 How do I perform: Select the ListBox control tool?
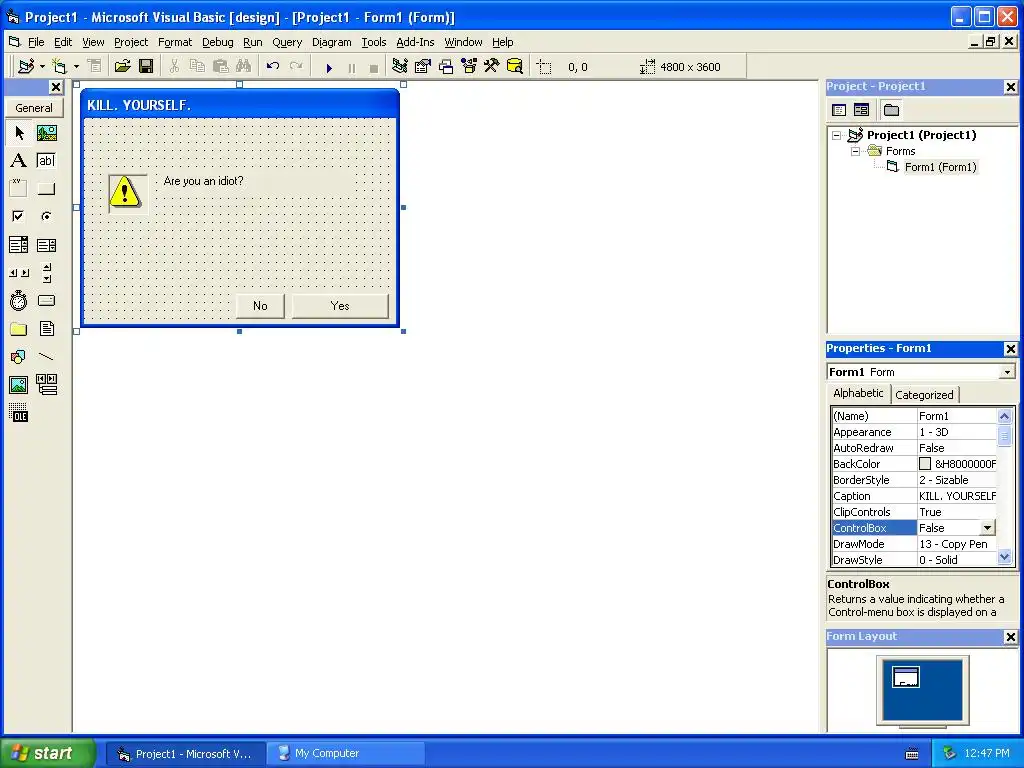pos(46,245)
